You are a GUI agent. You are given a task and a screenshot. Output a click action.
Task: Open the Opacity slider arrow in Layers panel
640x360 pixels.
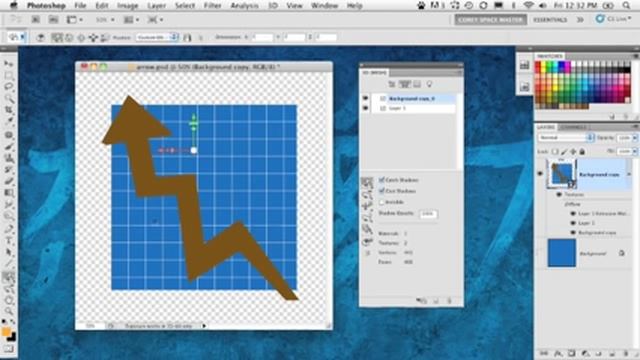point(635,138)
